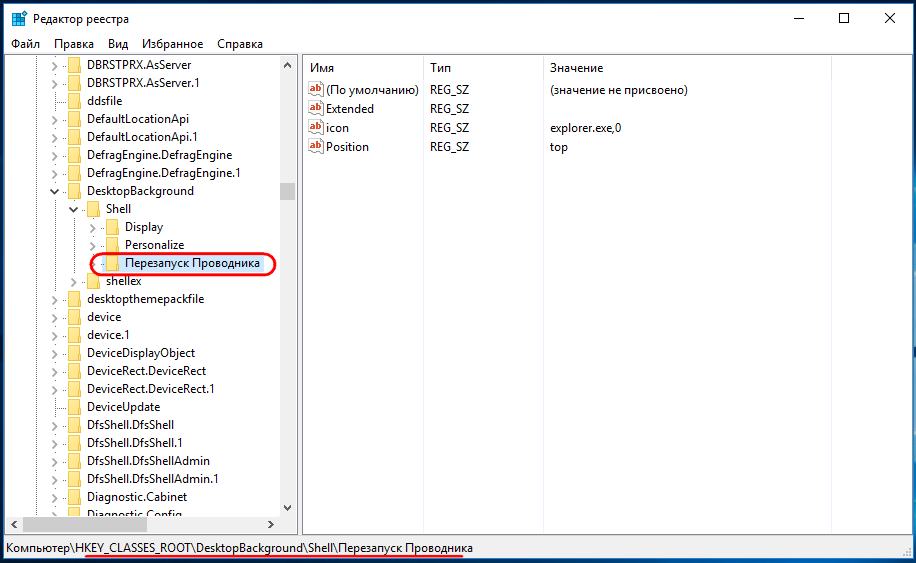Click the folder icon of device.1
This screenshot has height=563, width=916.
tap(74, 335)
